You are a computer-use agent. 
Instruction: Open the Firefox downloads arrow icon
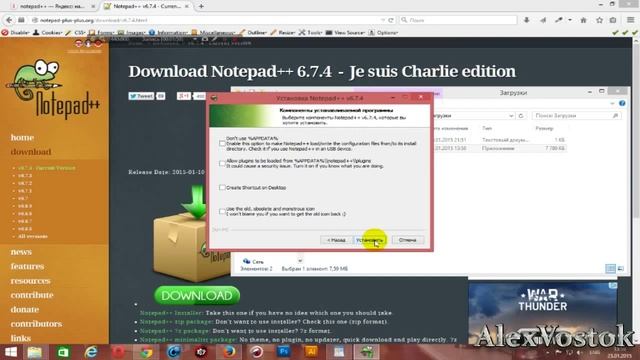527,20
